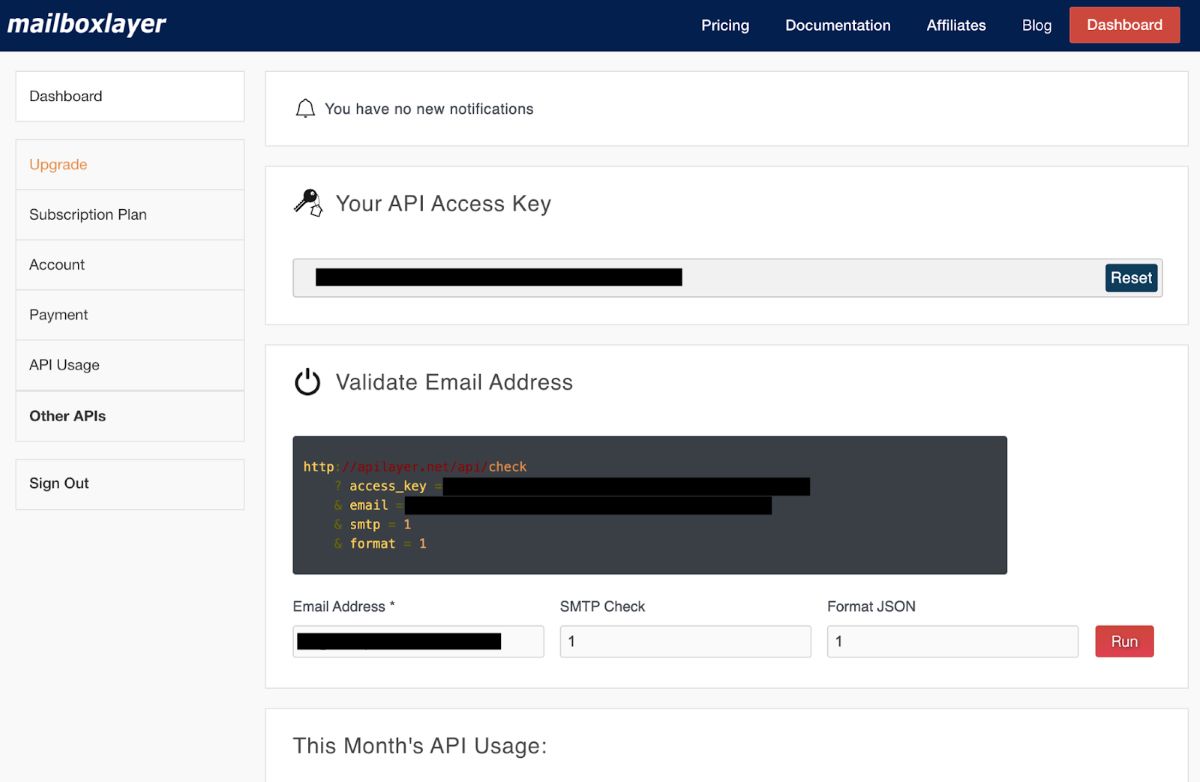Click the SMTP Check input field
Image resolution: width=1200 pixels, height=782 pixels.
tap(685, 641)
